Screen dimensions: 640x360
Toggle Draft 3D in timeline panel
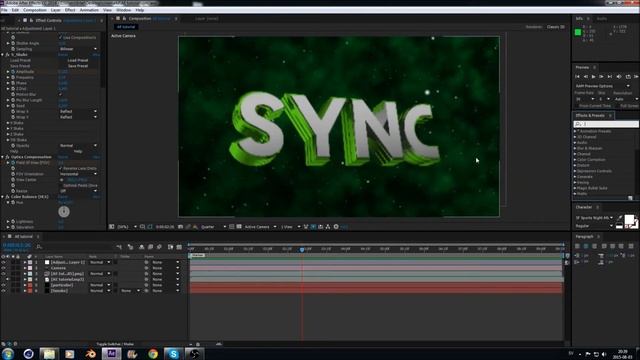130,247
